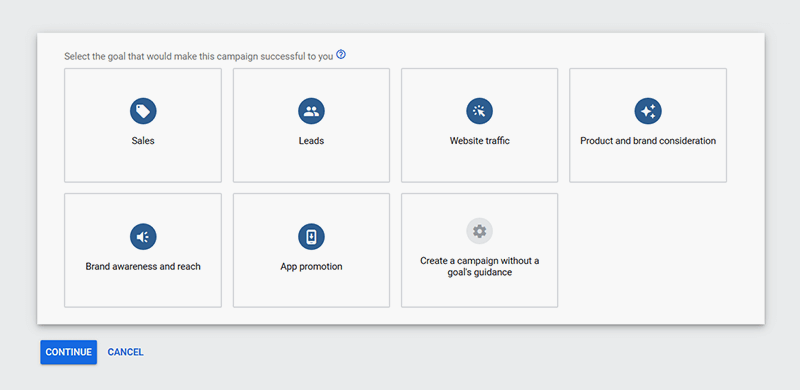Click the App promotion phone icon
Viewport: 800px width, 390px height.
[x=311, y=236]
